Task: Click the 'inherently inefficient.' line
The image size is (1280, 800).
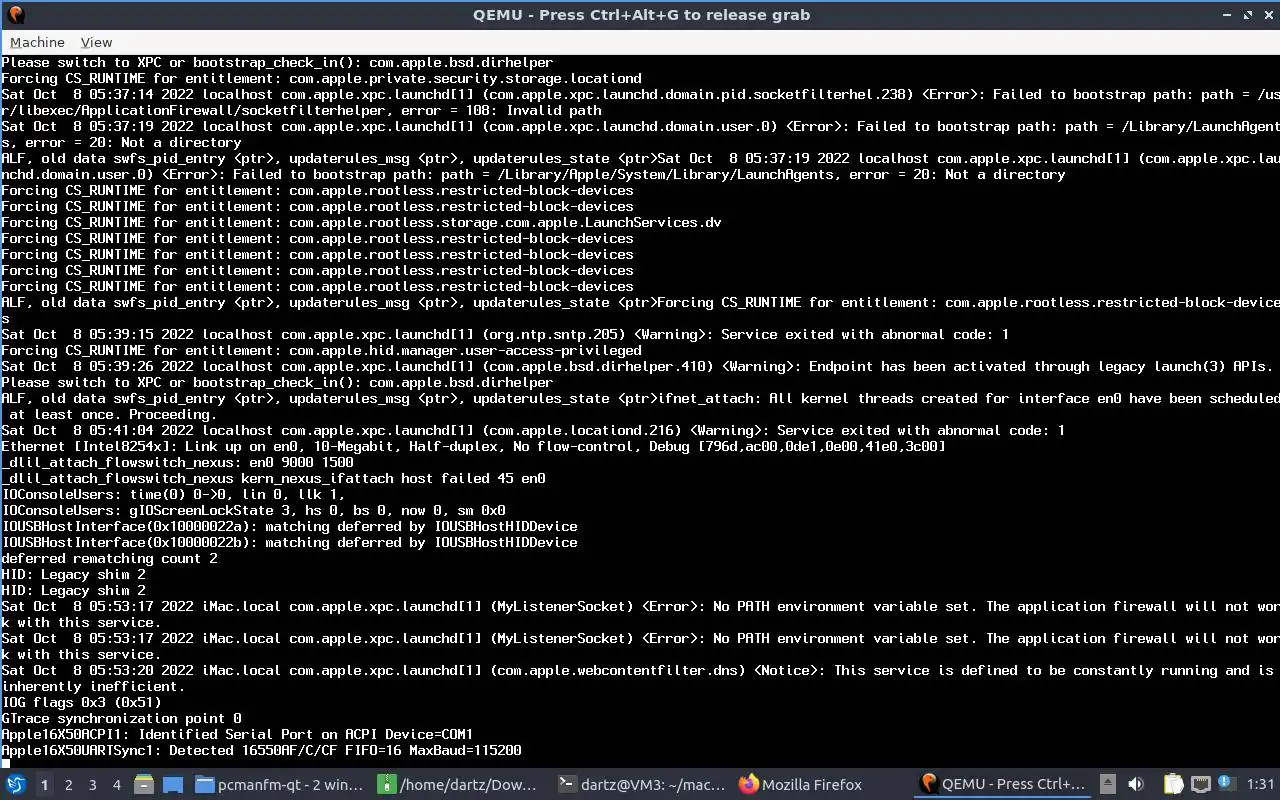Action: point(94,686)
